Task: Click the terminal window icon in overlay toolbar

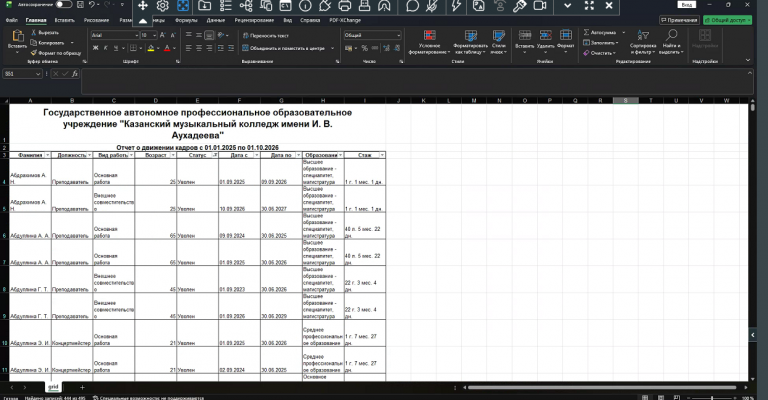Action: (x=285, y=6)
